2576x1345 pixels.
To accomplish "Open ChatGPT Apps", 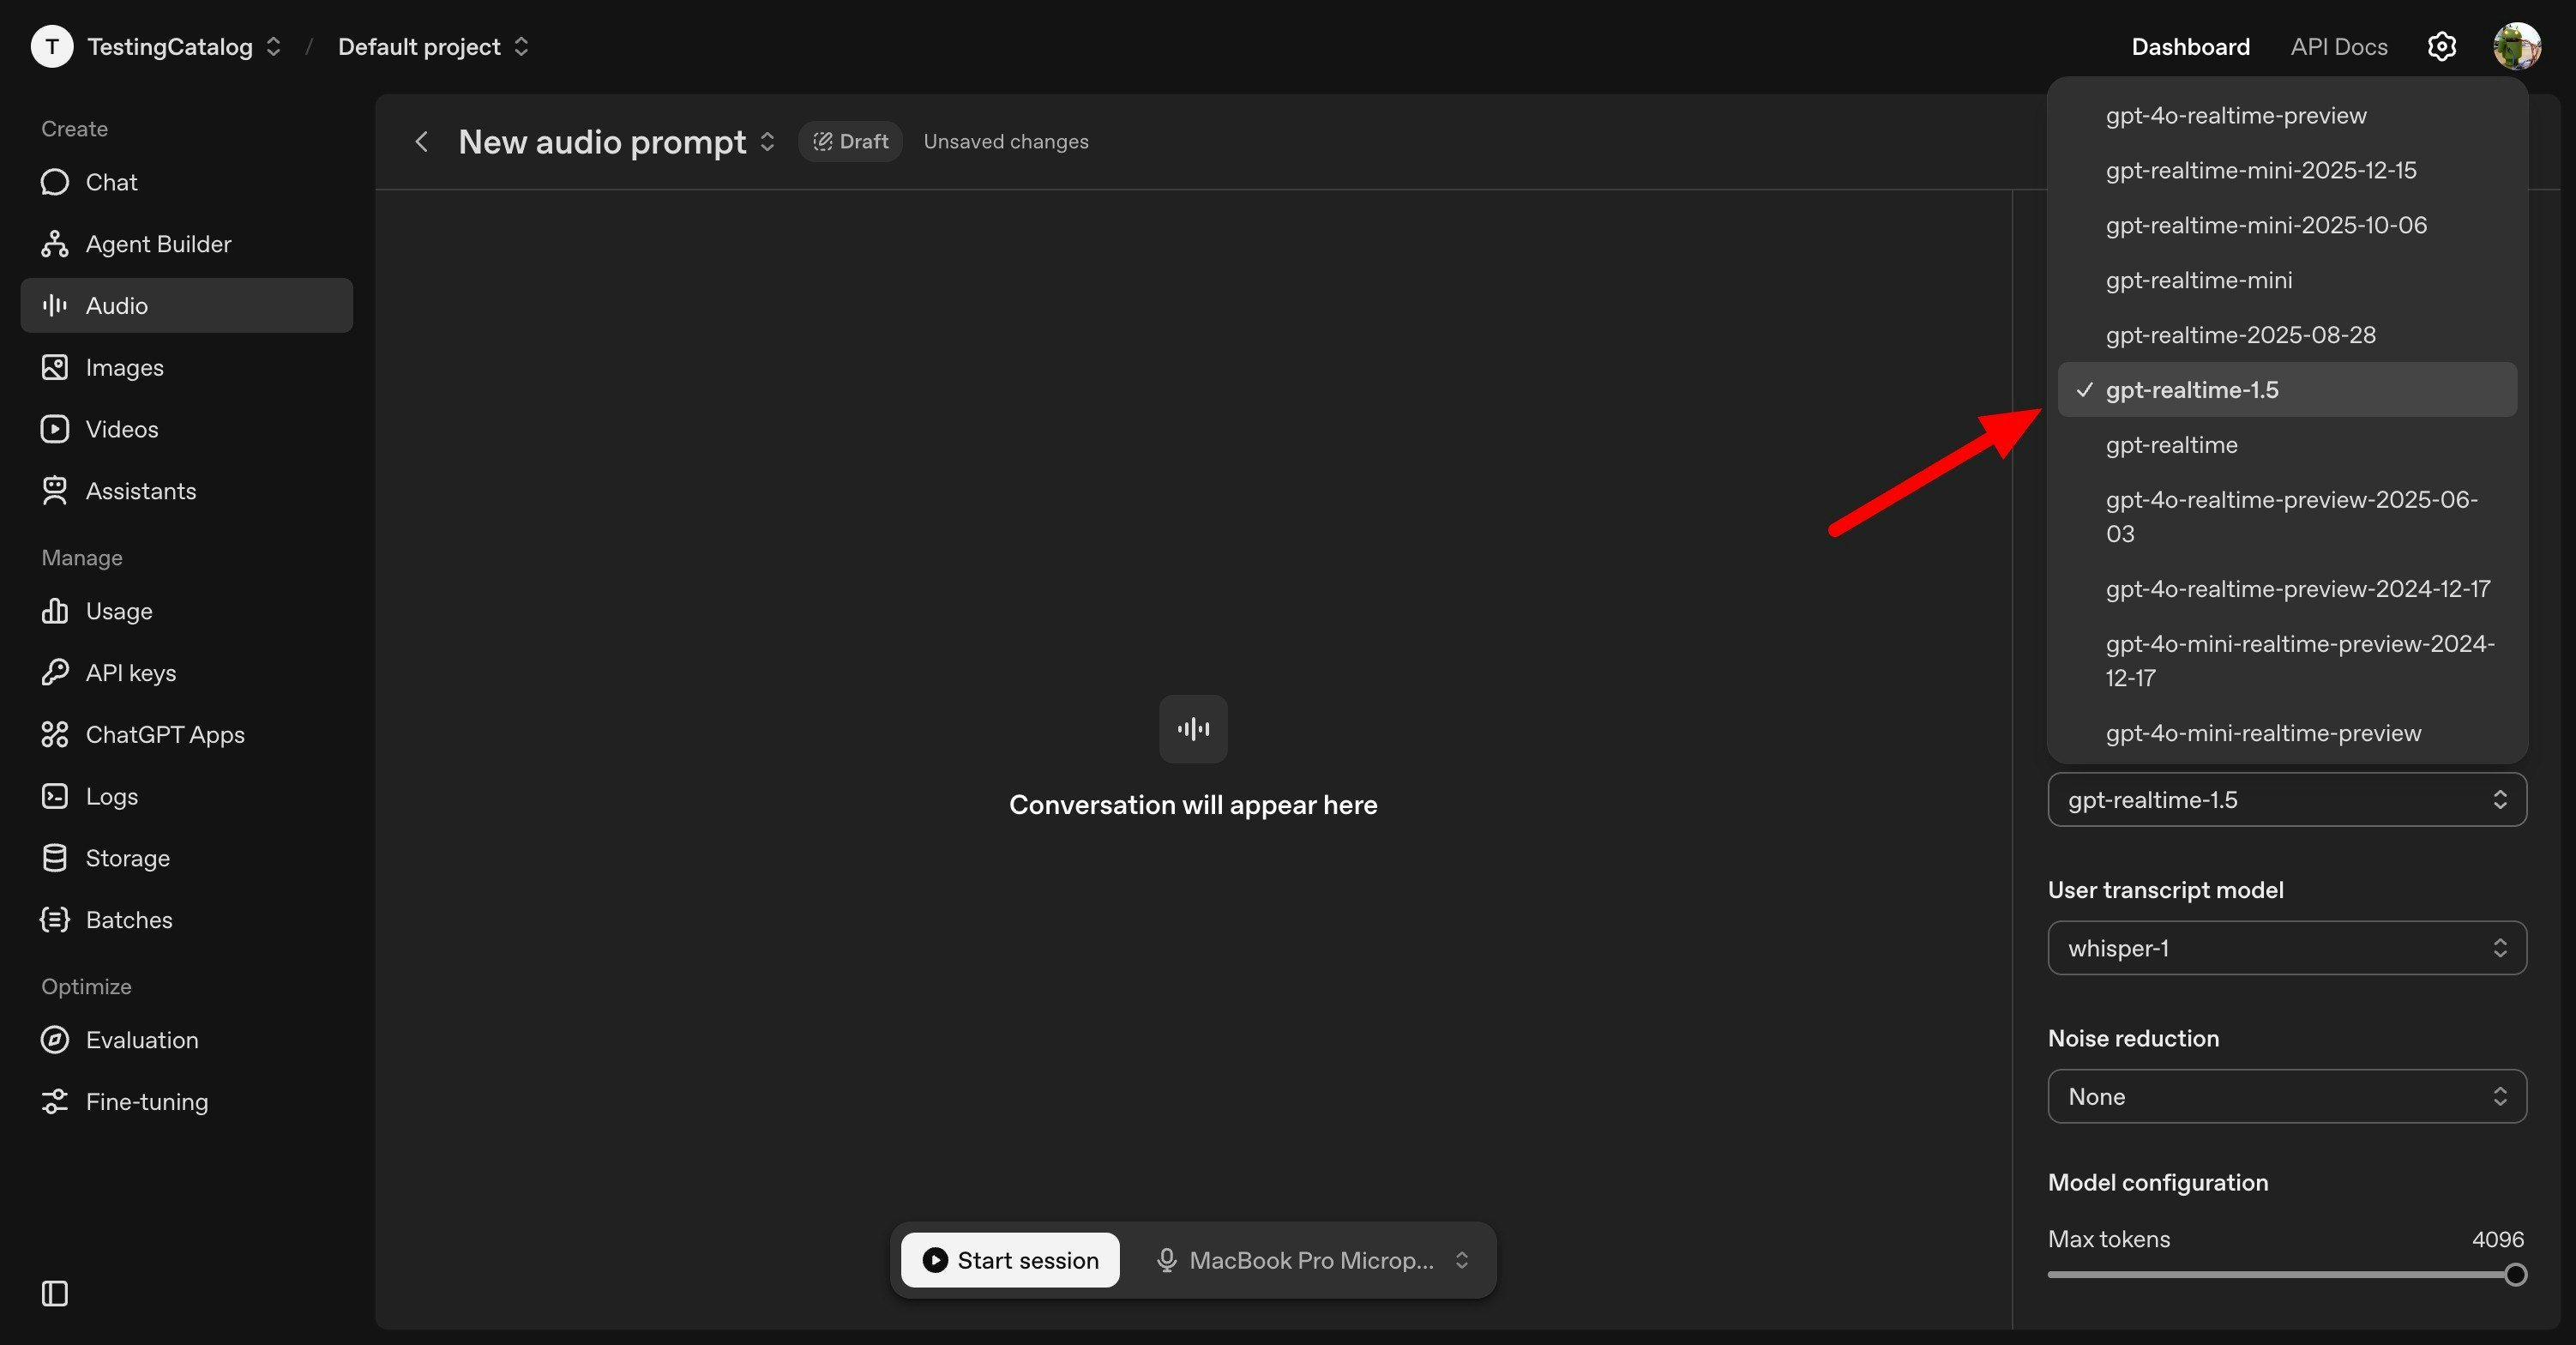I will 164,734.
